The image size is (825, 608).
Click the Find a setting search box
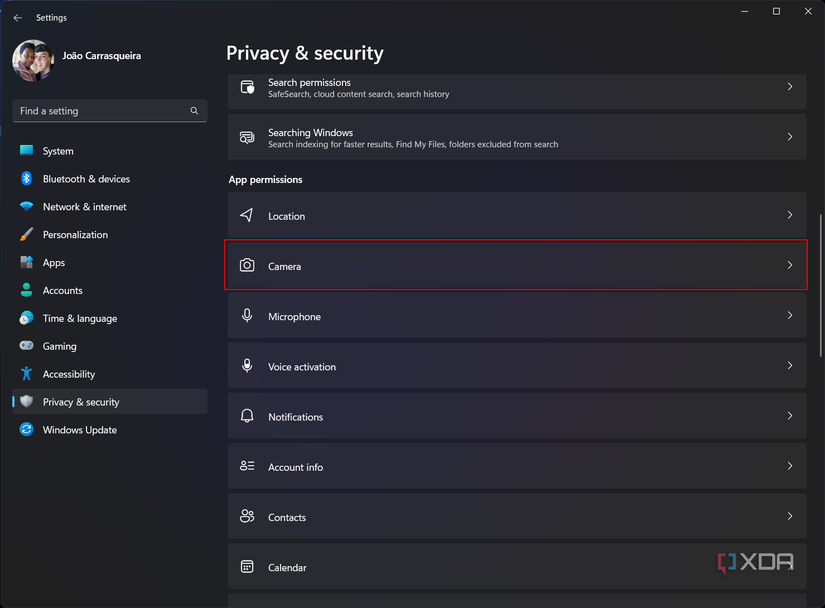(x=100, y=111)
